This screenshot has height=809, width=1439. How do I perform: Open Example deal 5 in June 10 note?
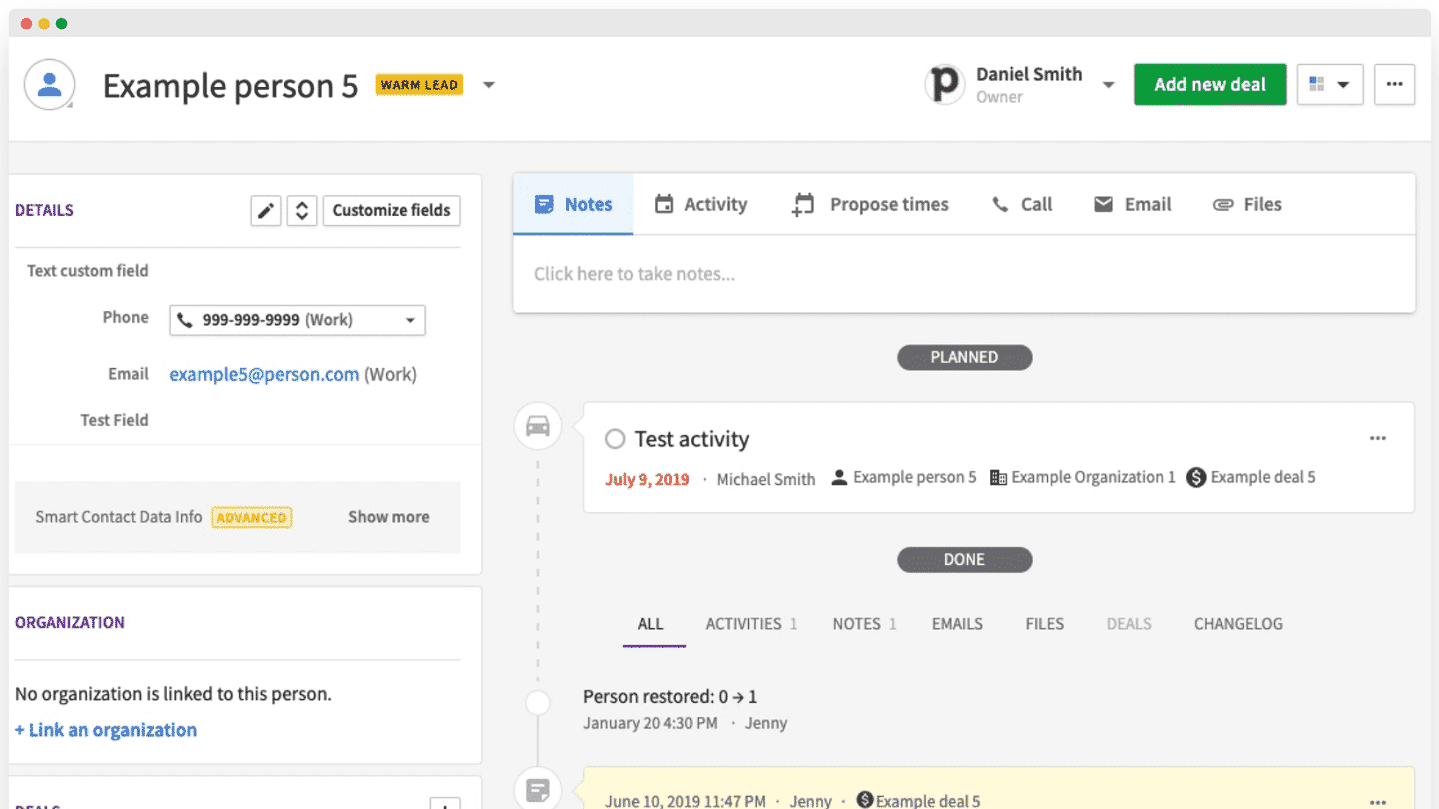click(x=927, y=801)
